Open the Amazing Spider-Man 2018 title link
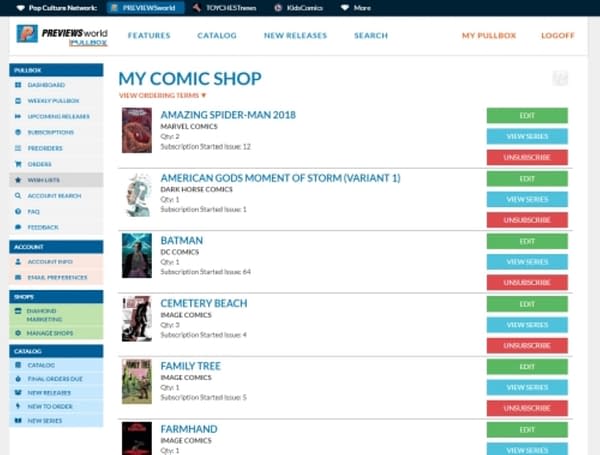This screenshot has height=455, width=600. [x=228, y=115]
